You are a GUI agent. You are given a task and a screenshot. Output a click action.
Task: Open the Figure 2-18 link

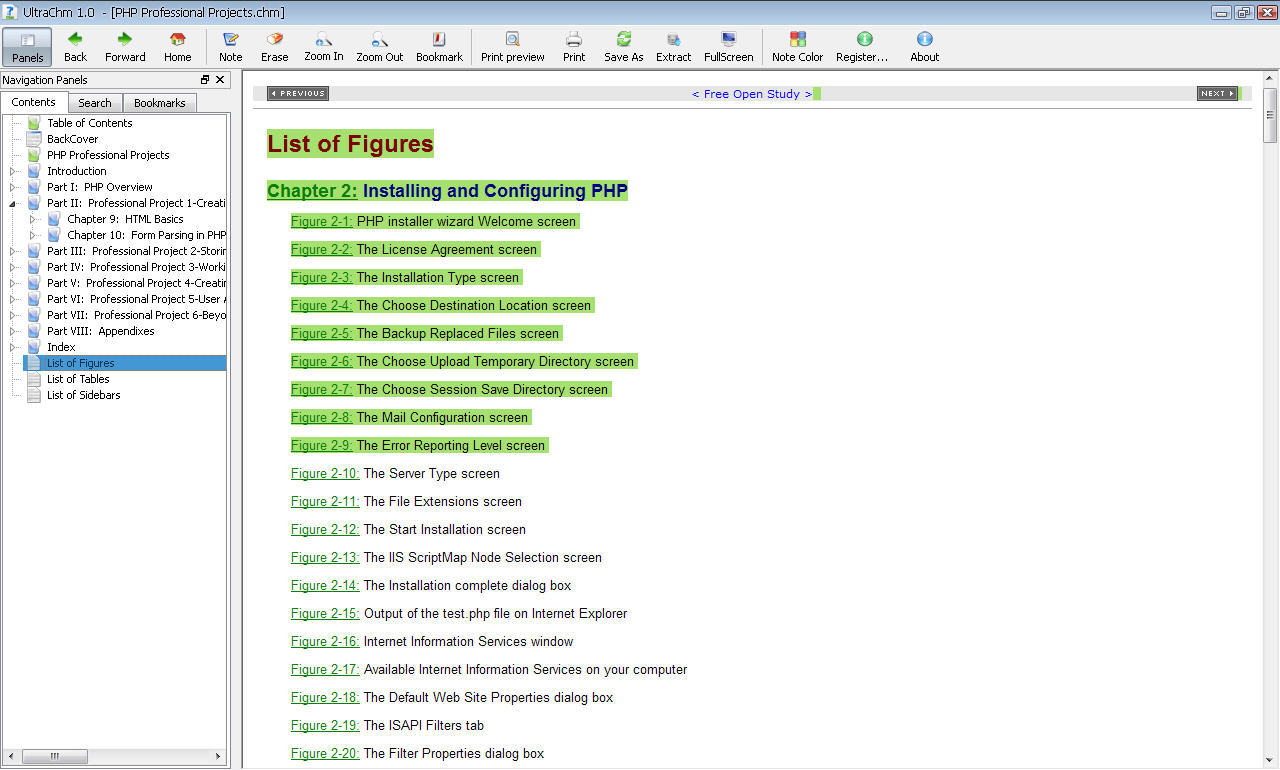(325, 697)
